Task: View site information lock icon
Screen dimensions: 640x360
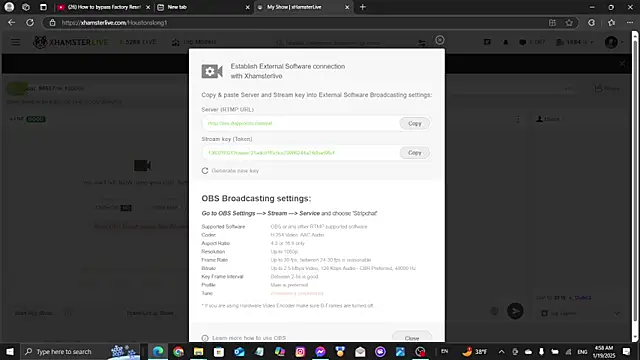Action: click(x=52, y=22)
